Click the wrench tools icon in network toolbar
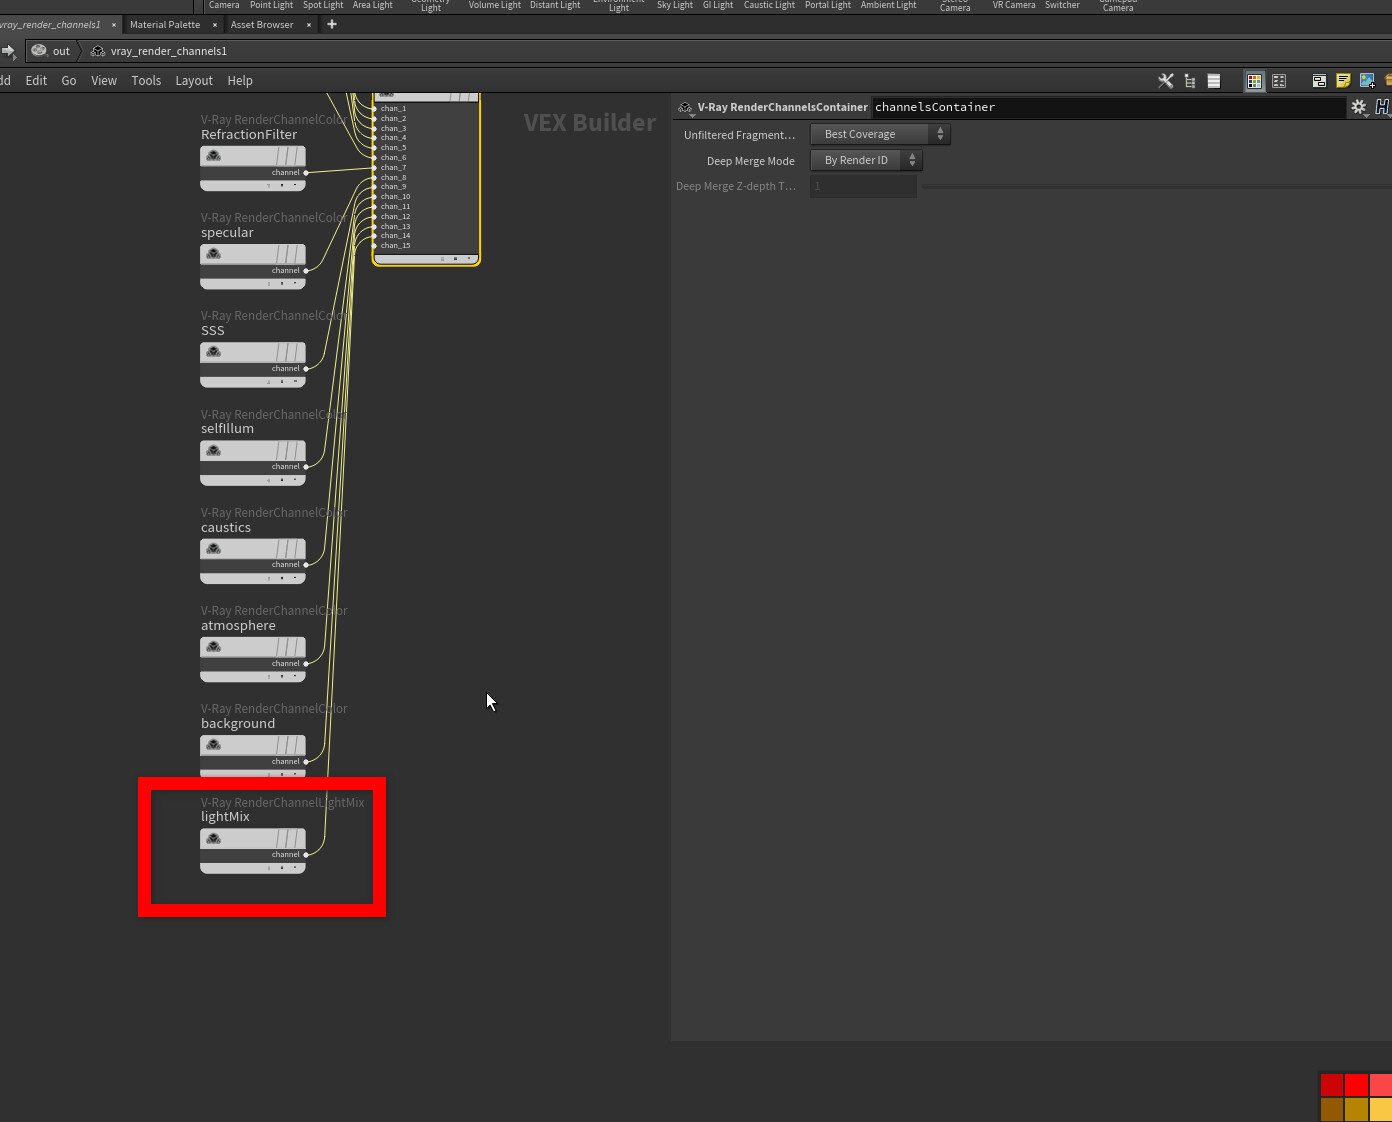 point(1166,81)
